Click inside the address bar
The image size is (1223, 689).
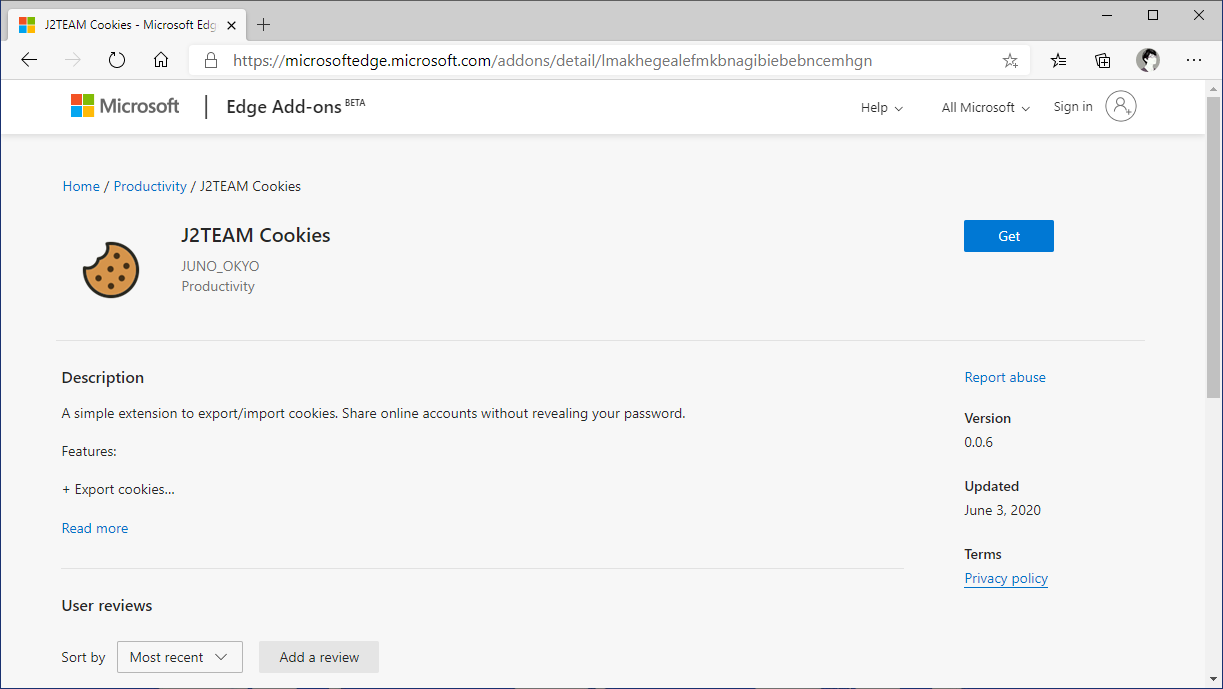[600, 60]
